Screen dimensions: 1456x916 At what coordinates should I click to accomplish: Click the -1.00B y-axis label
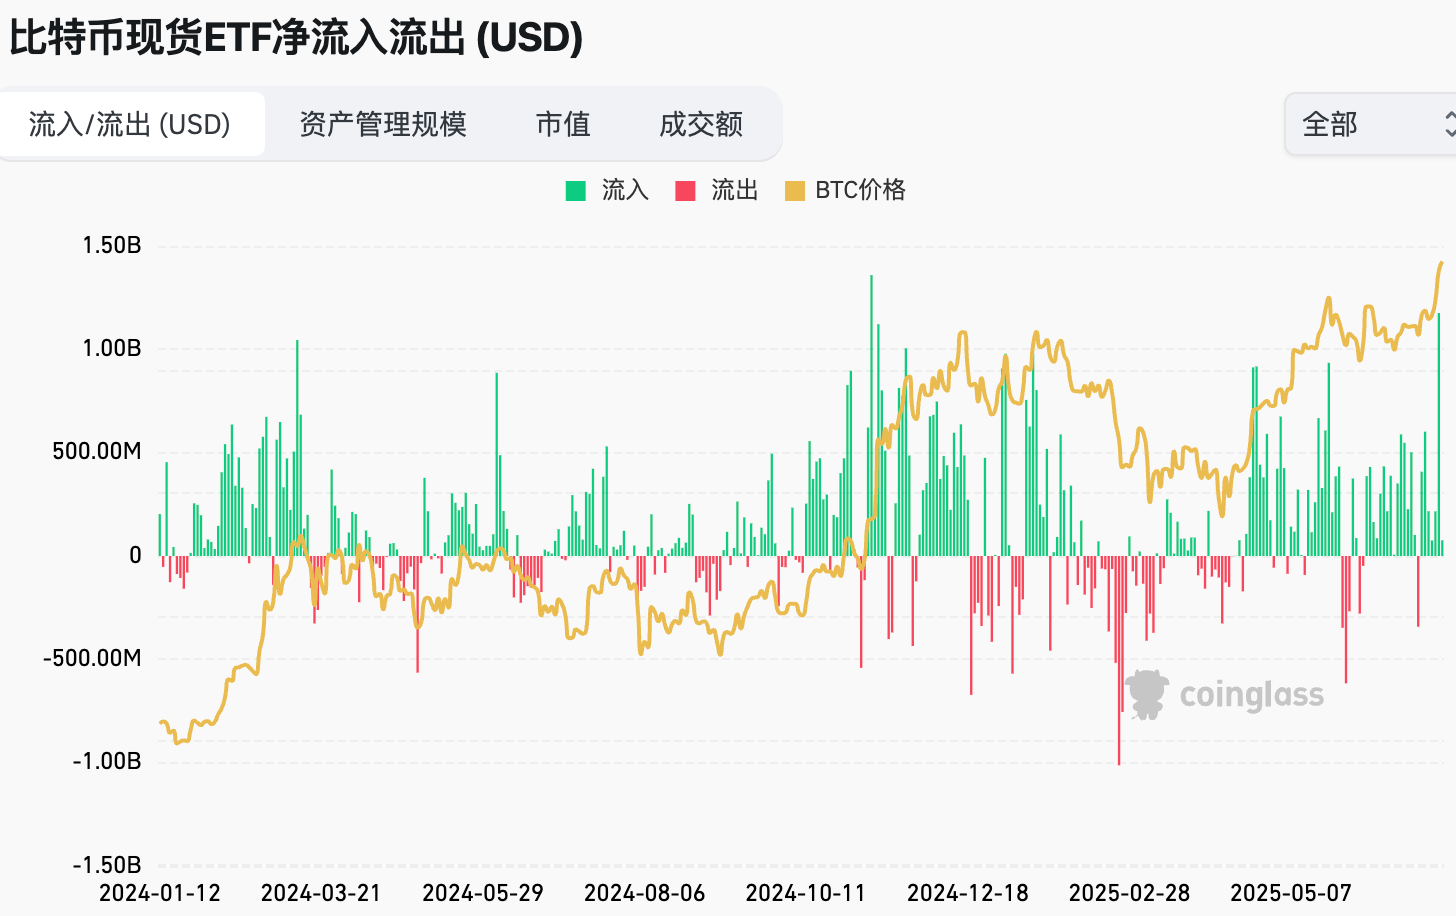tap(107, 761)
